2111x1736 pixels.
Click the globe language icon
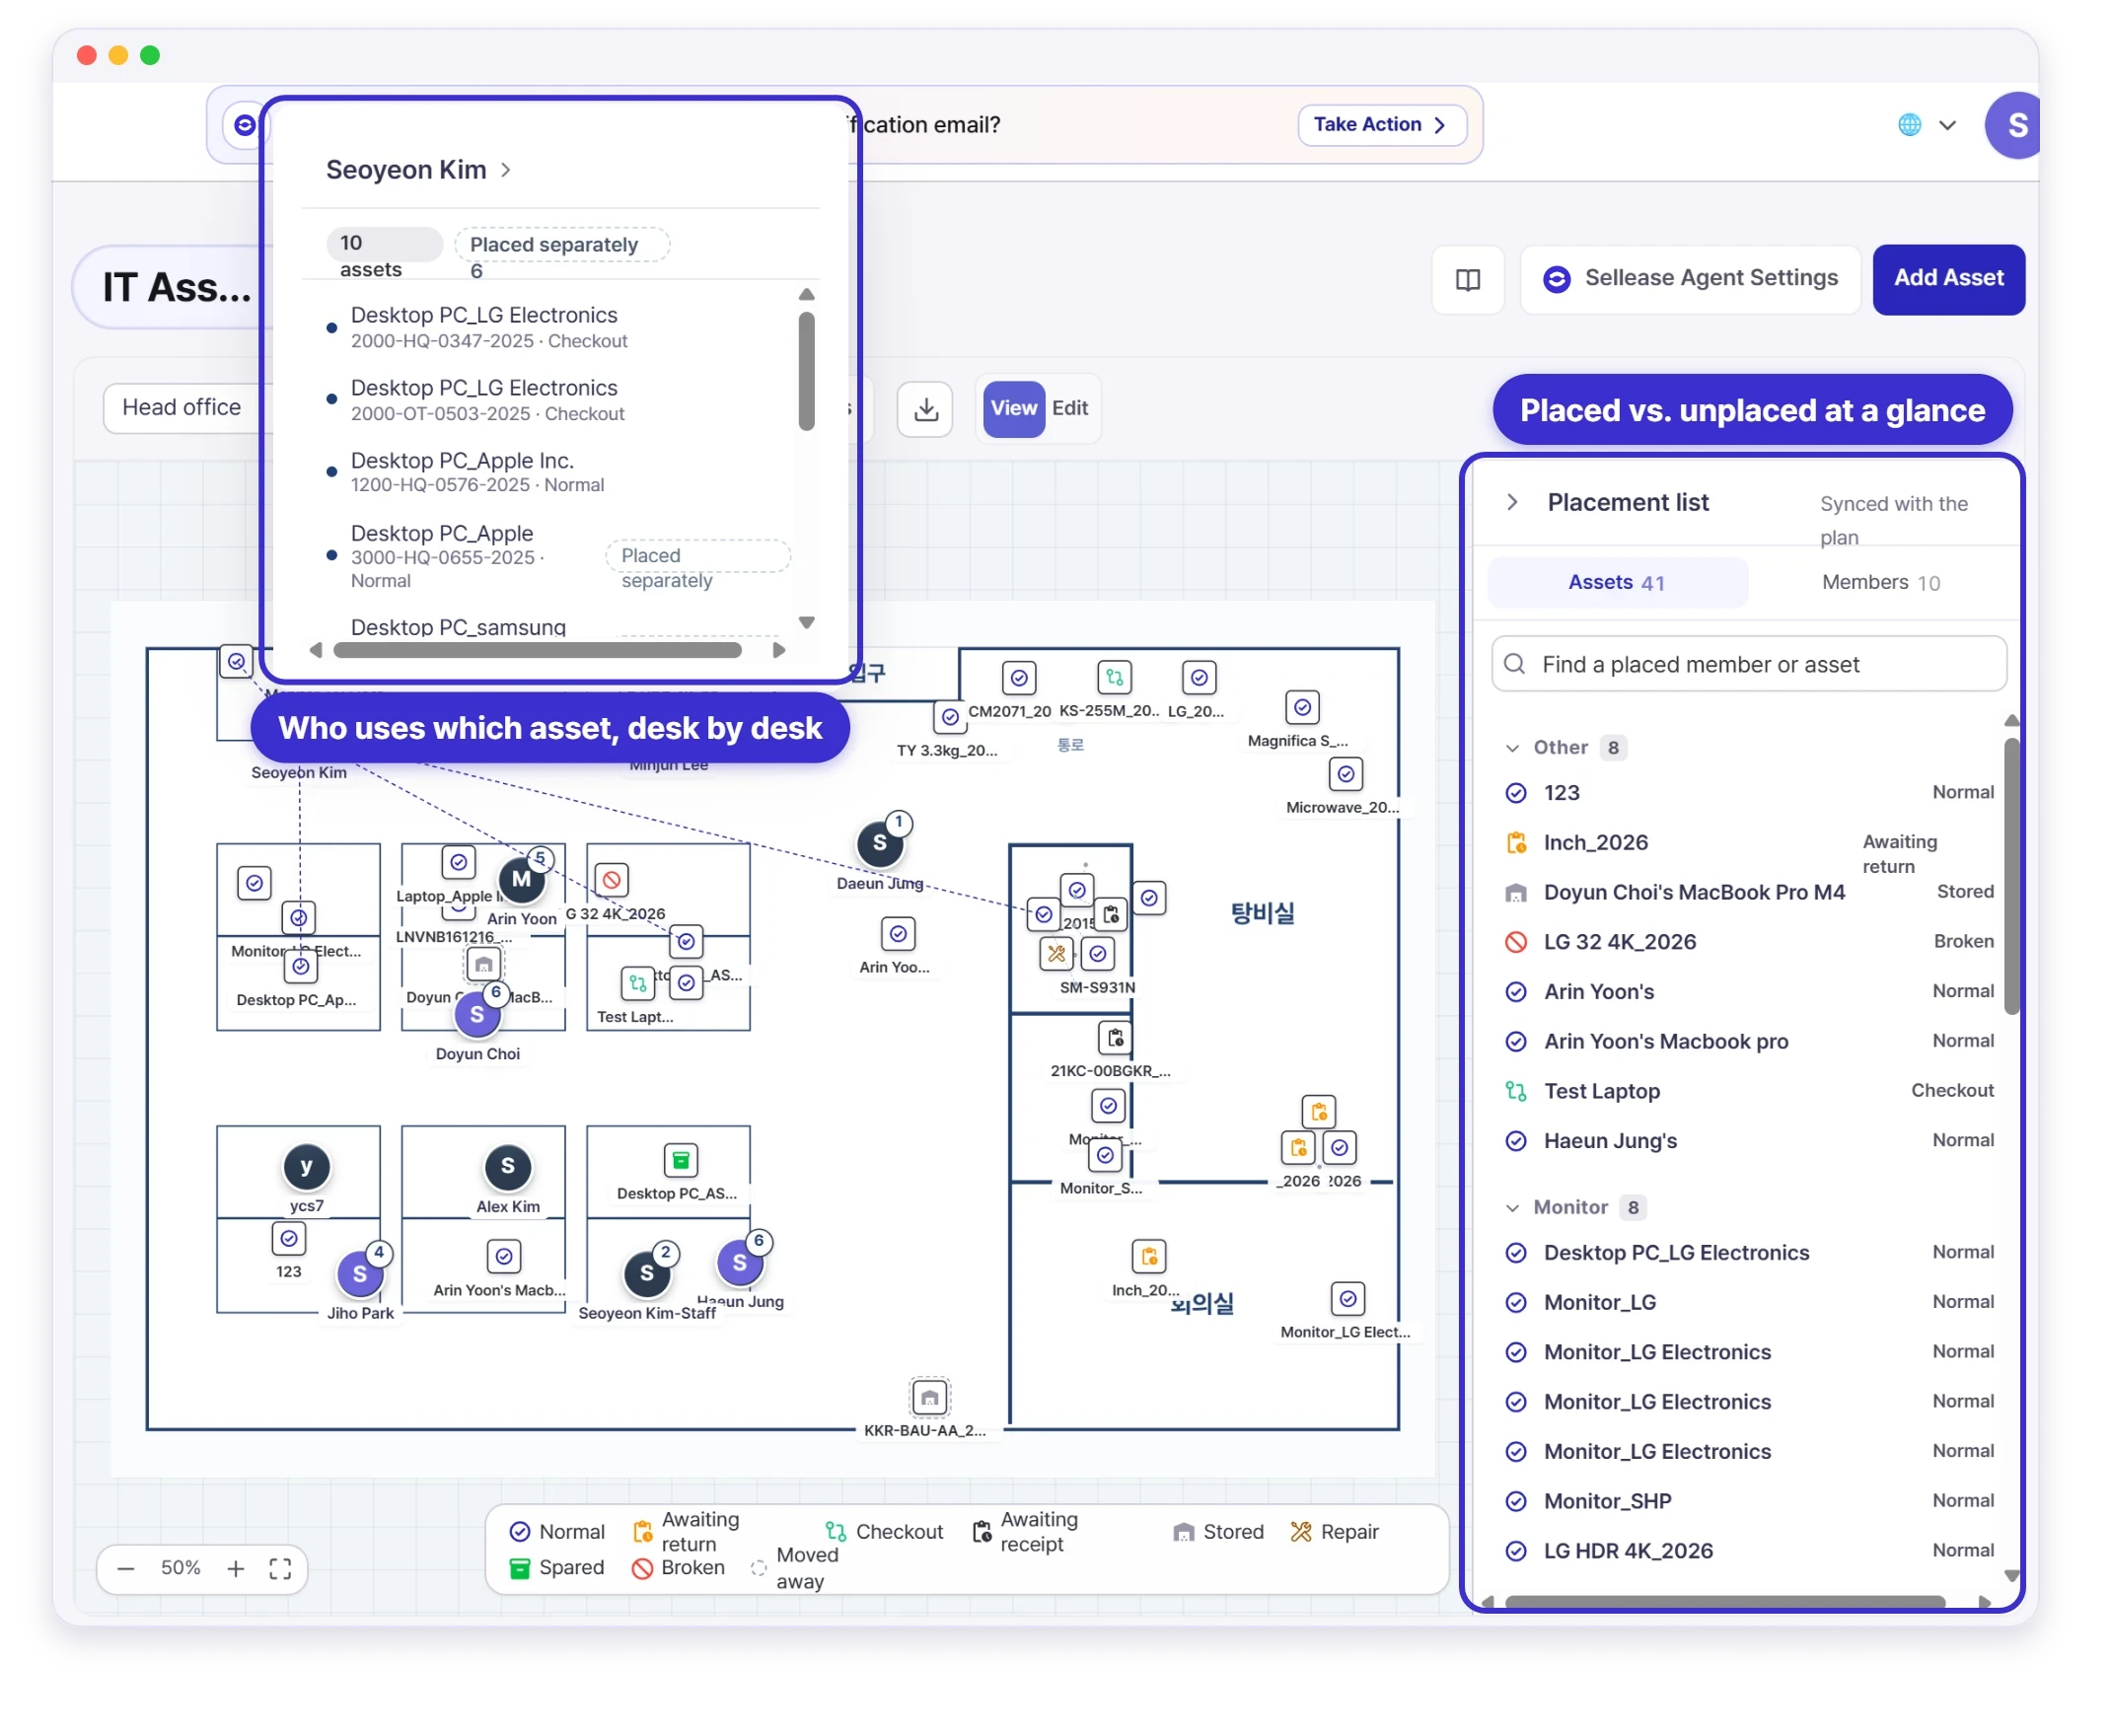click(x=1908, y=125)
